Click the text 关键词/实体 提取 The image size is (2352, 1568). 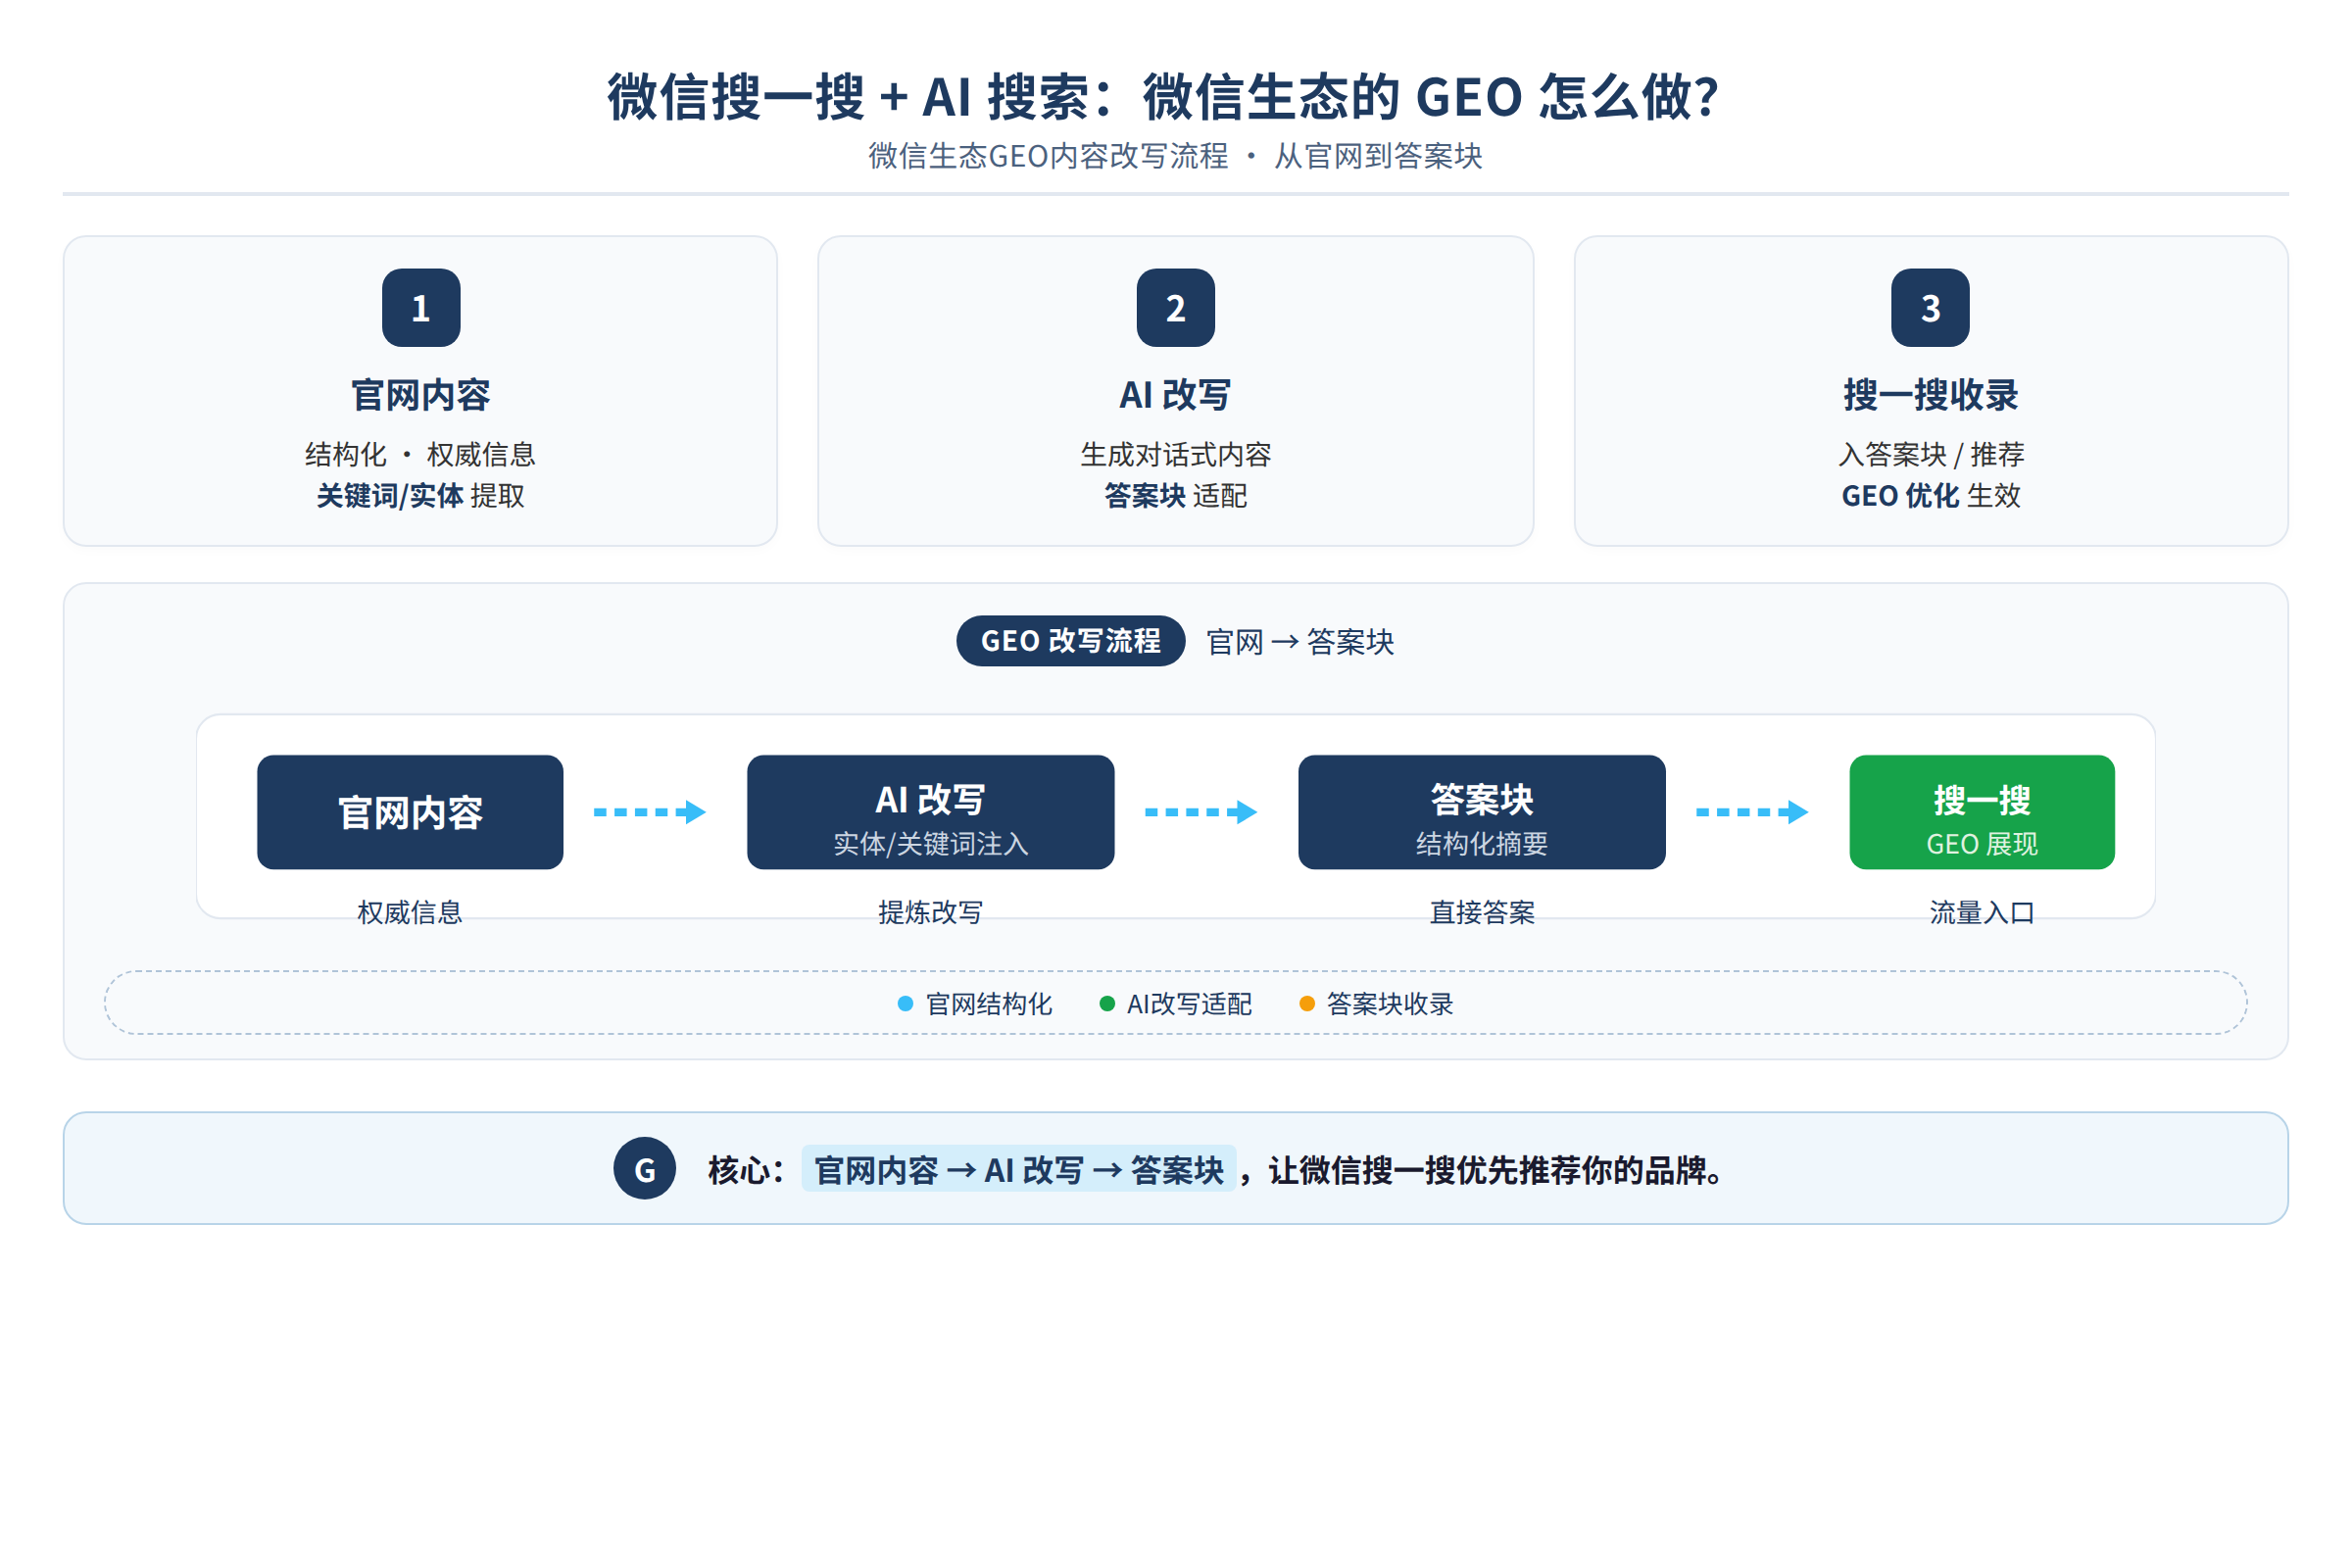coord(421,496)
